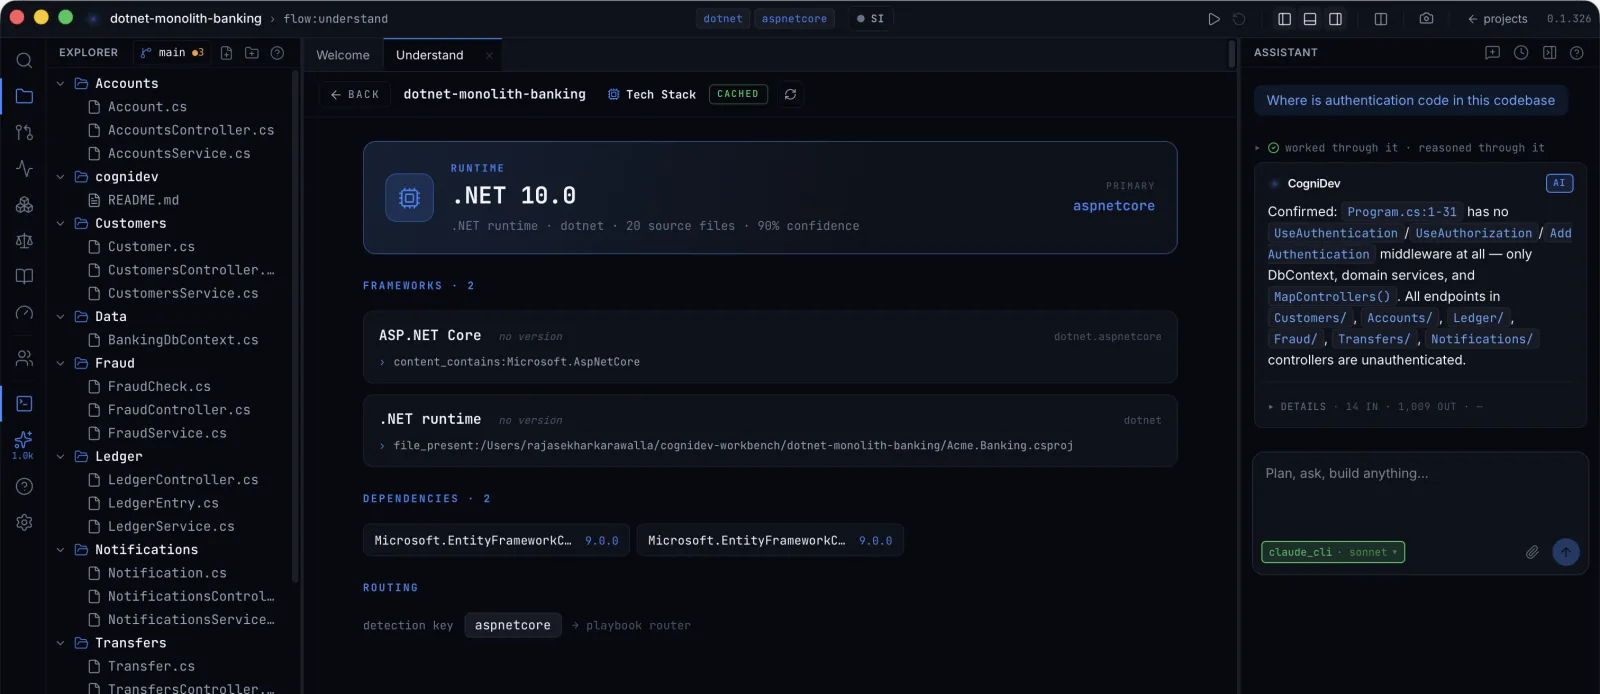
Task: Open the source control branch icon
Action: coord(24,132)
